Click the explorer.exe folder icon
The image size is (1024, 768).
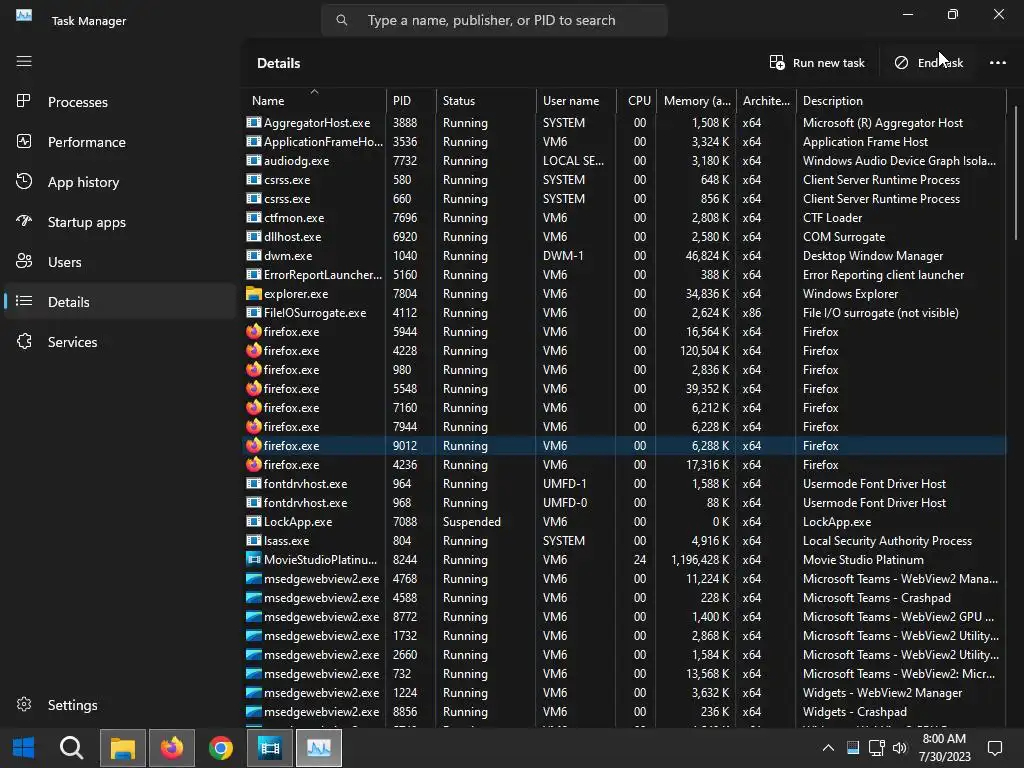pos(253,294)
